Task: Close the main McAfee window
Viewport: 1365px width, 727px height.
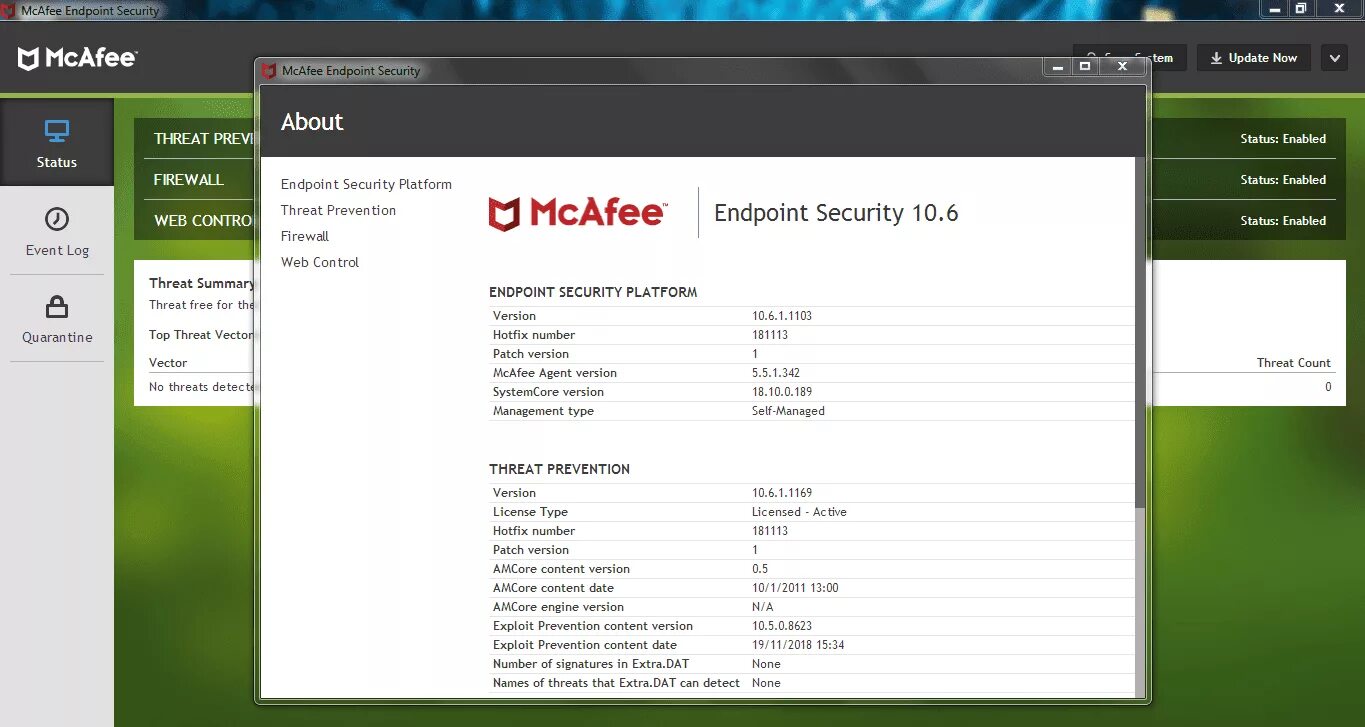Action: (x=1338, y=8)
